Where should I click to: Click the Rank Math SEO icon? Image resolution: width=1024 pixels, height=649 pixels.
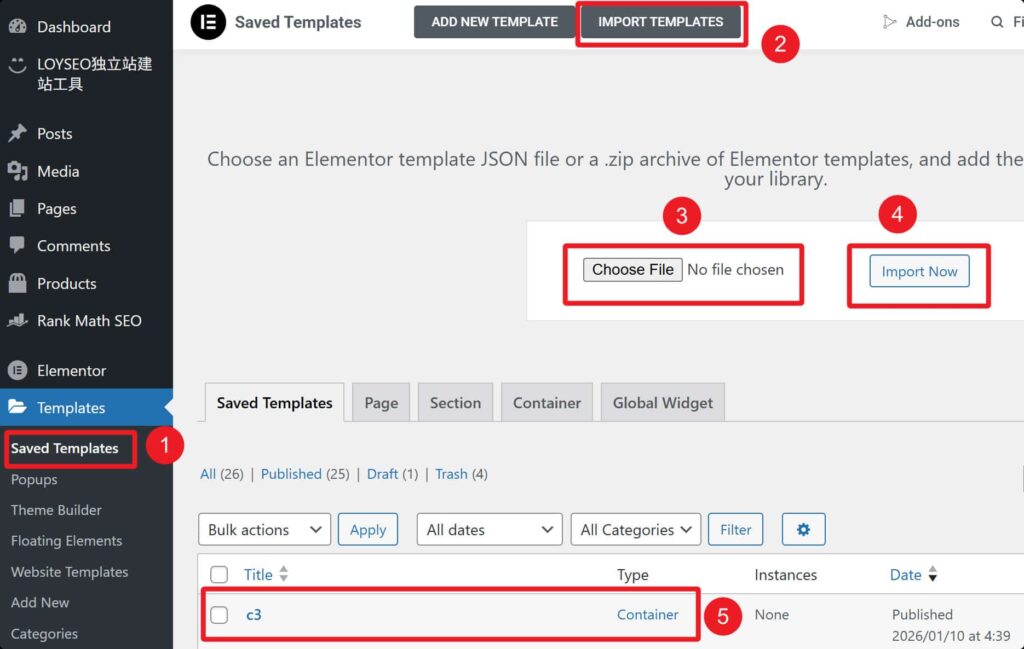click(x=17, y=321)
